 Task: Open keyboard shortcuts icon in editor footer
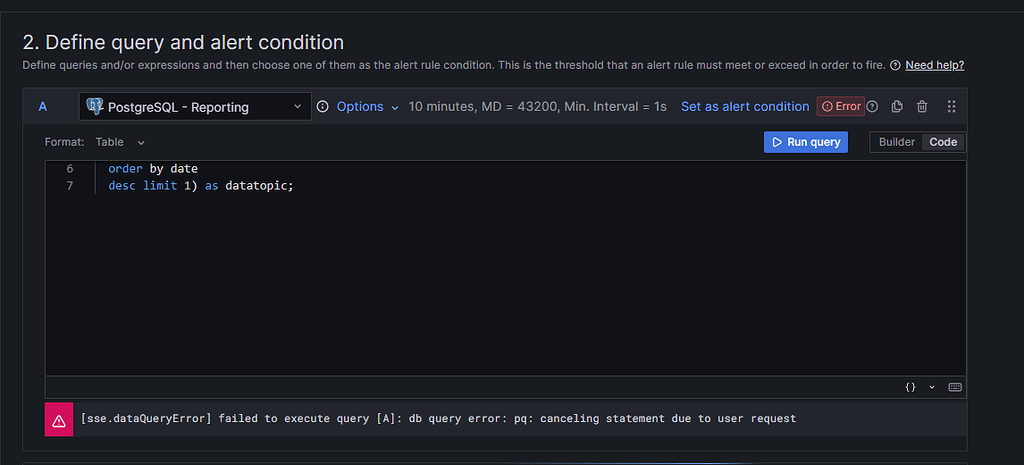[x=955, y=387]
